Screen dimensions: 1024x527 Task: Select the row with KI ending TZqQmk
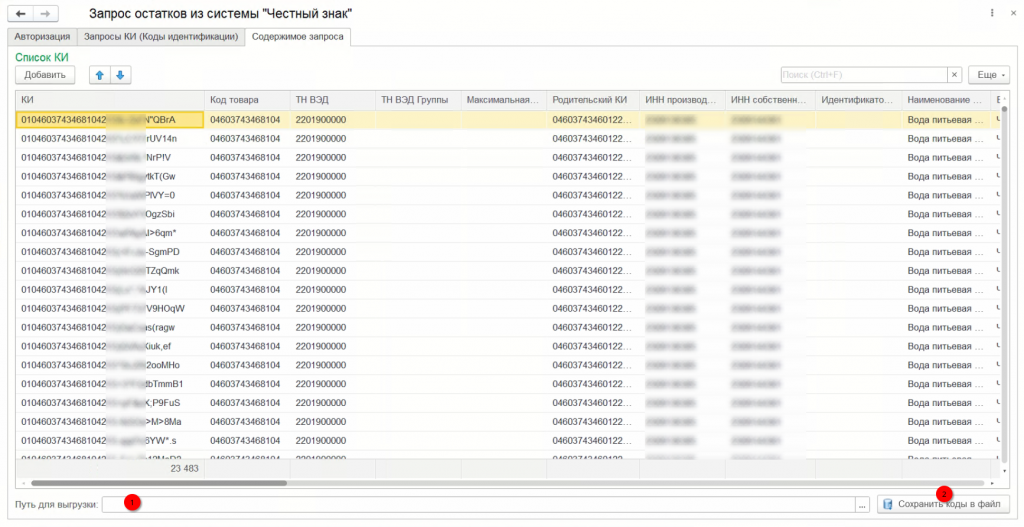(x=507, y=271)
